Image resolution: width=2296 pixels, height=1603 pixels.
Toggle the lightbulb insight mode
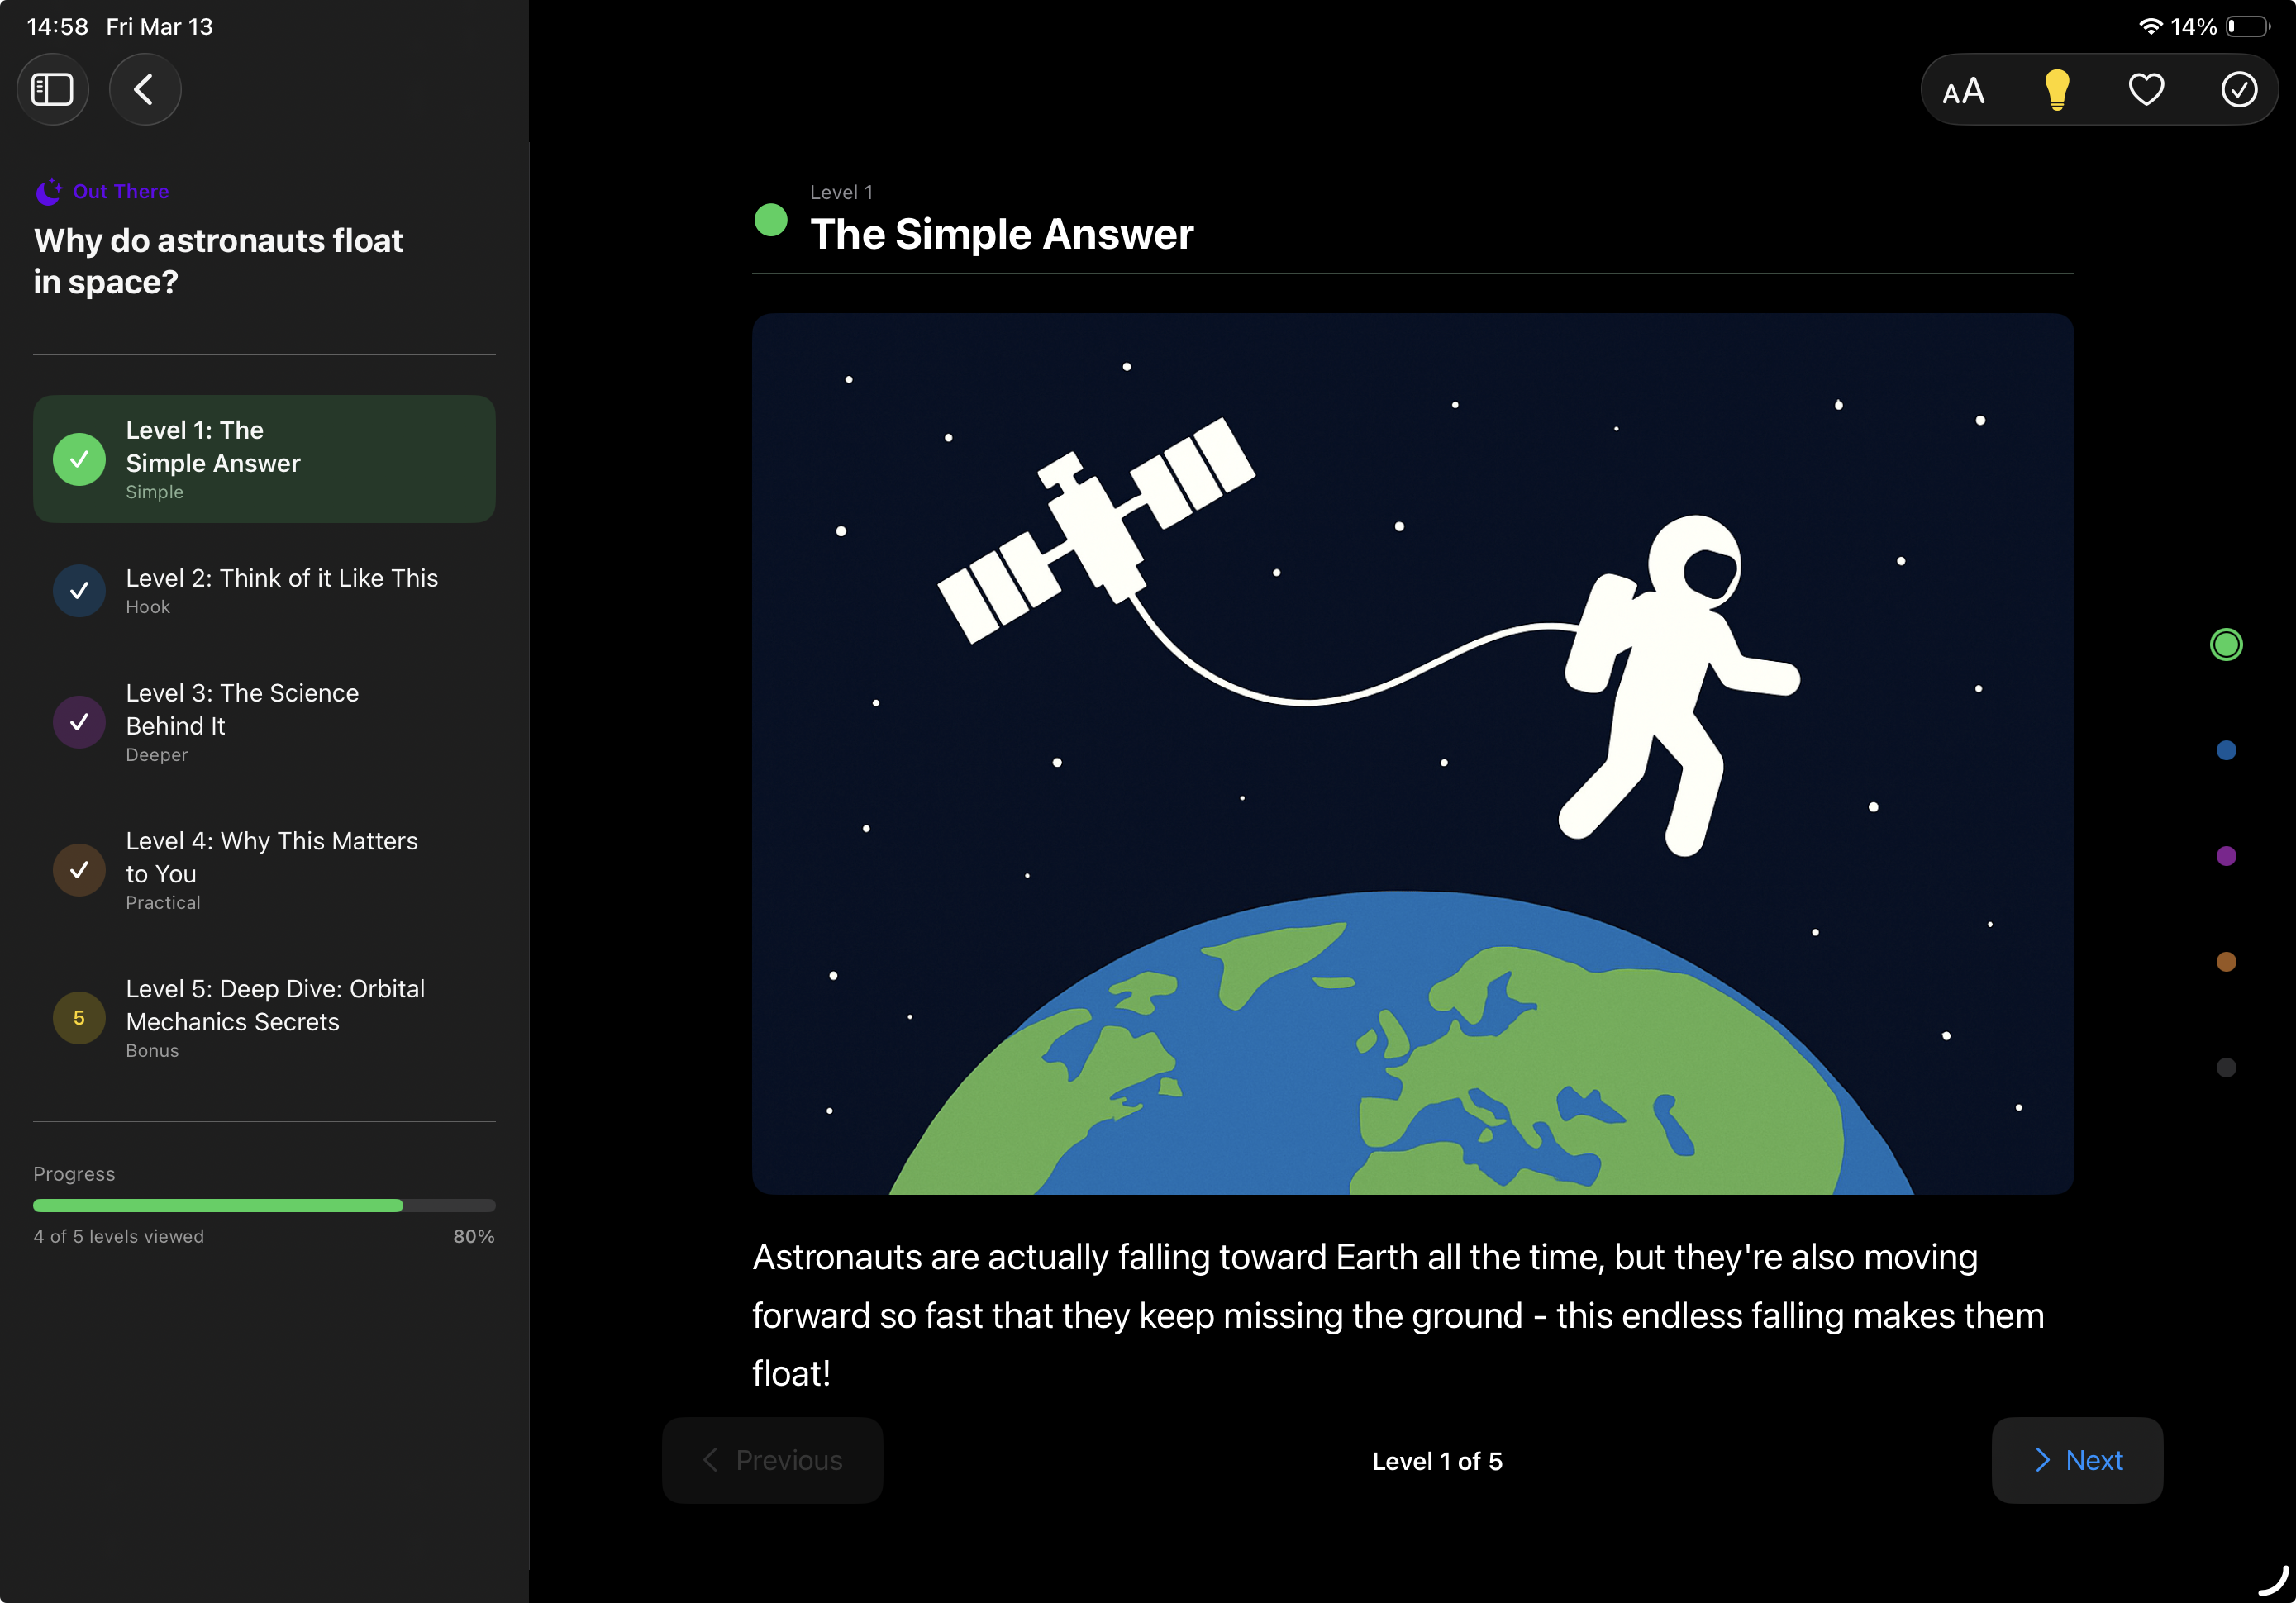[x=2056, y=89]
